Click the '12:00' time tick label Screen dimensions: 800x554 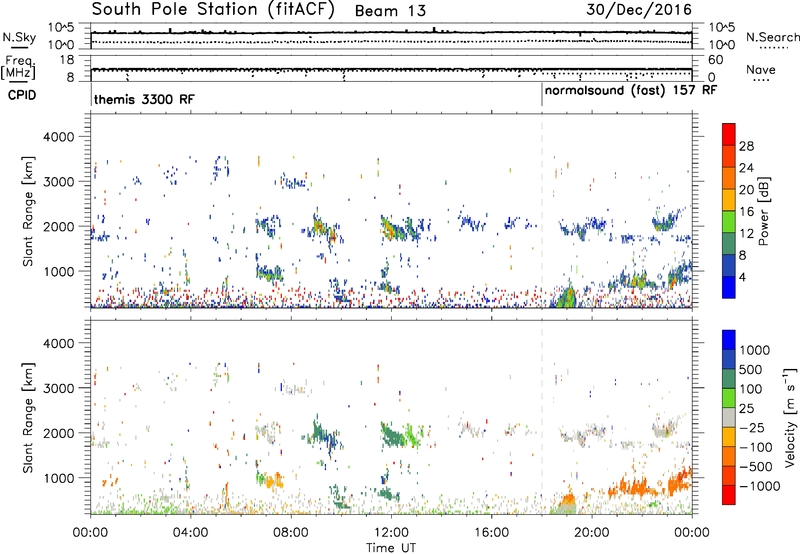[391, 533]
